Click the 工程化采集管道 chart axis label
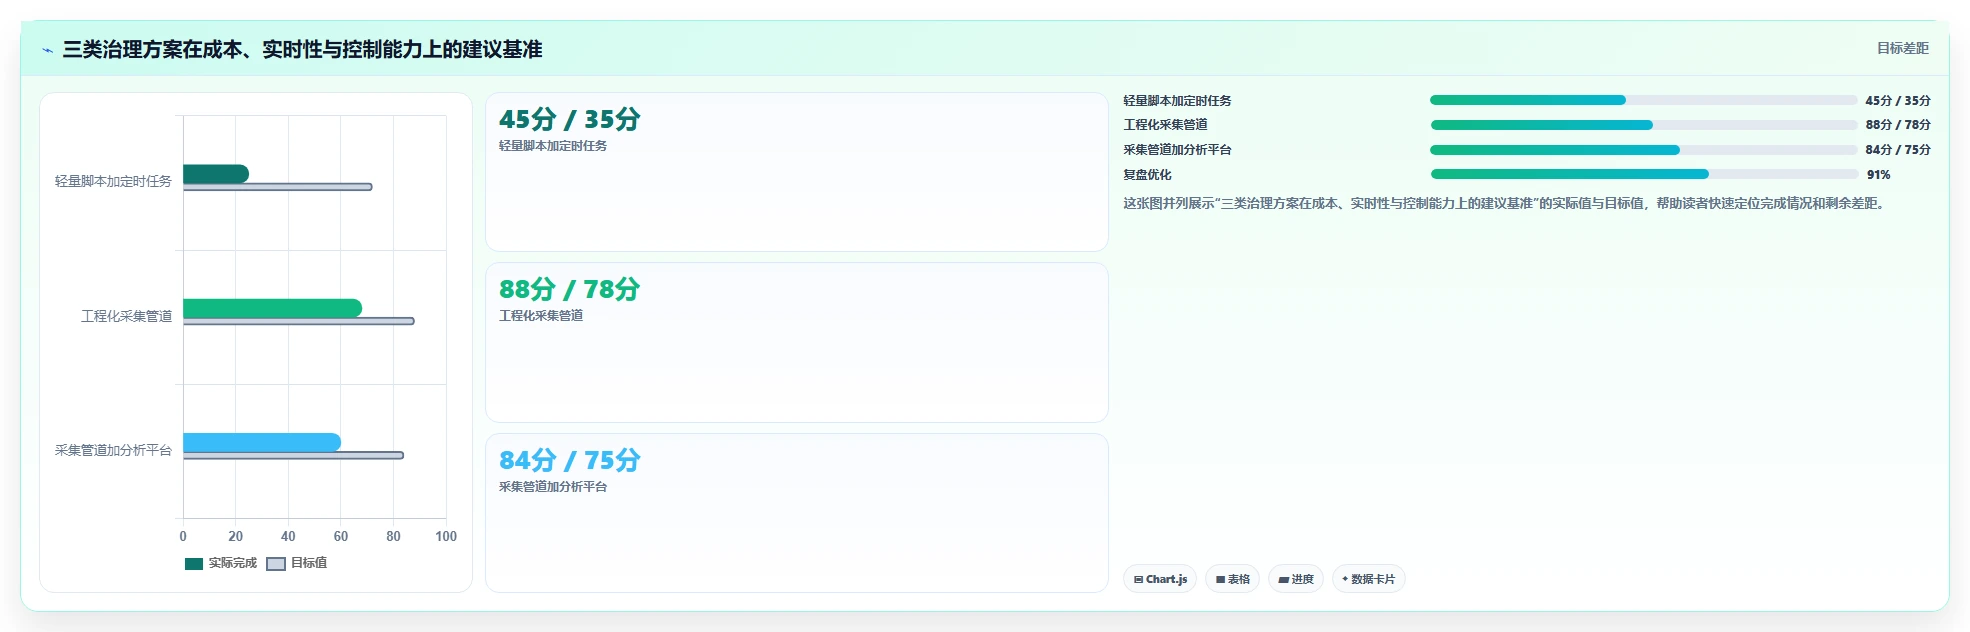 tap(126, 316)
